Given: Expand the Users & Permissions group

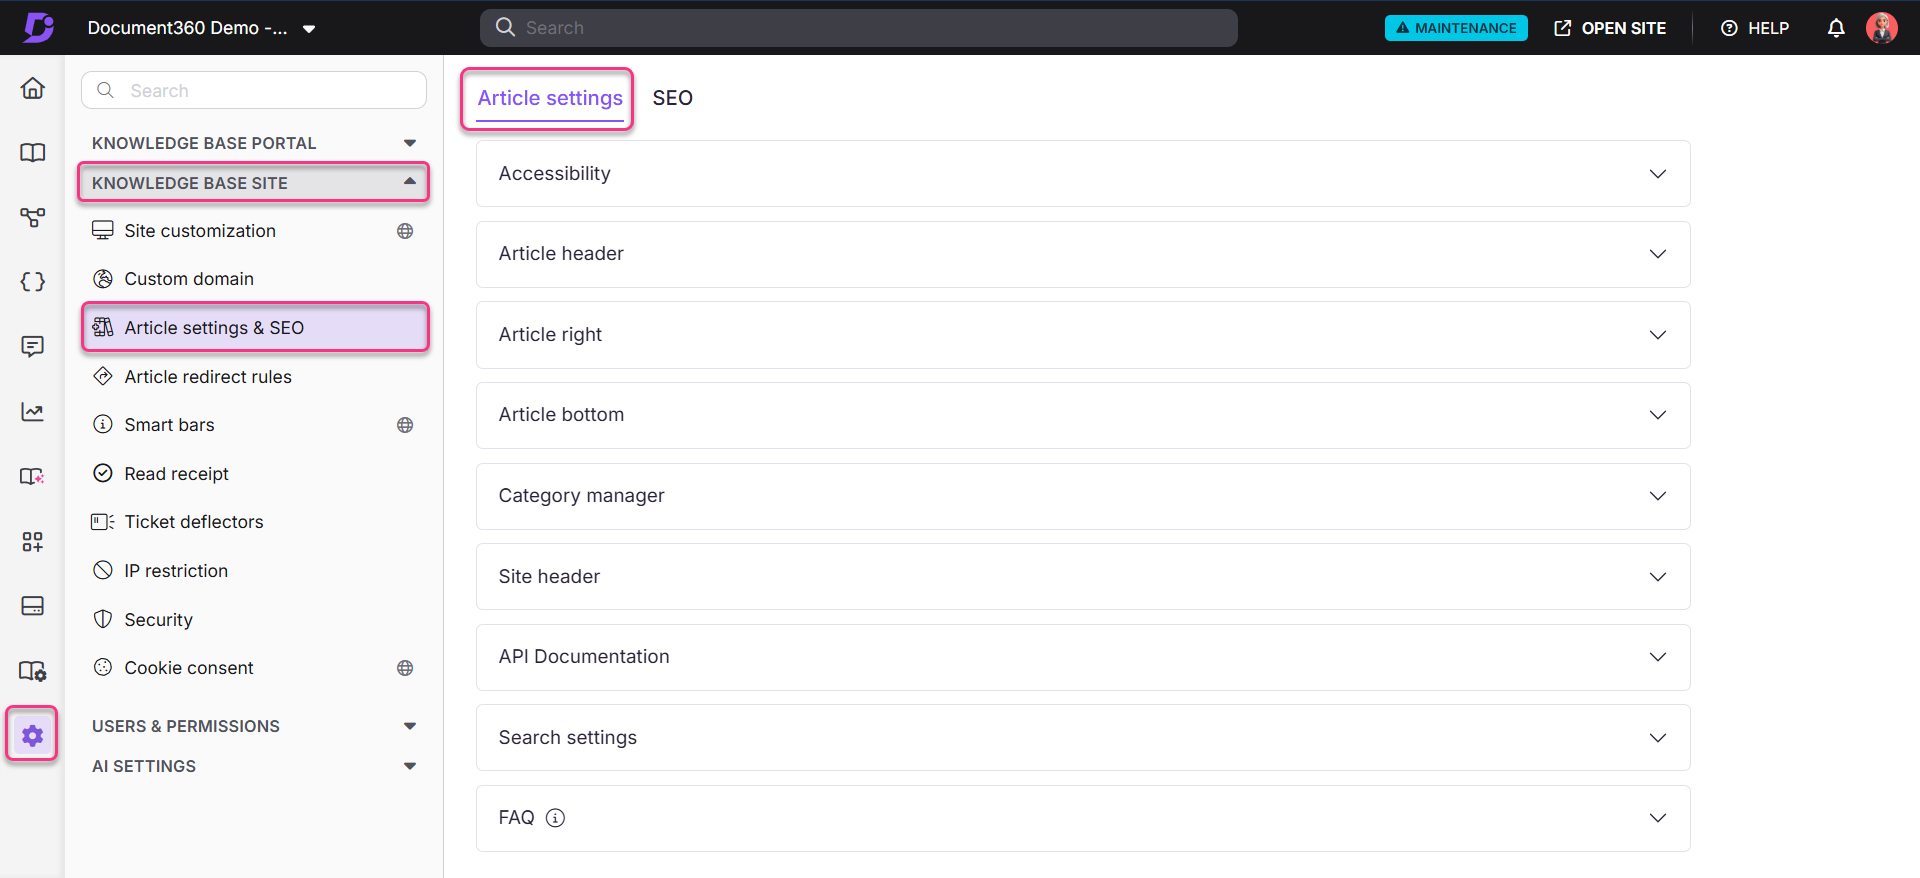Looking at the screenshot, I should click(254, 726).
